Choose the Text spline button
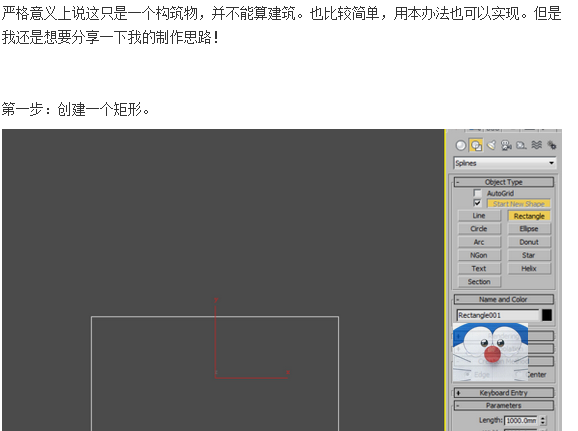This screenshot has width=578, height=431. pos(479,268)
